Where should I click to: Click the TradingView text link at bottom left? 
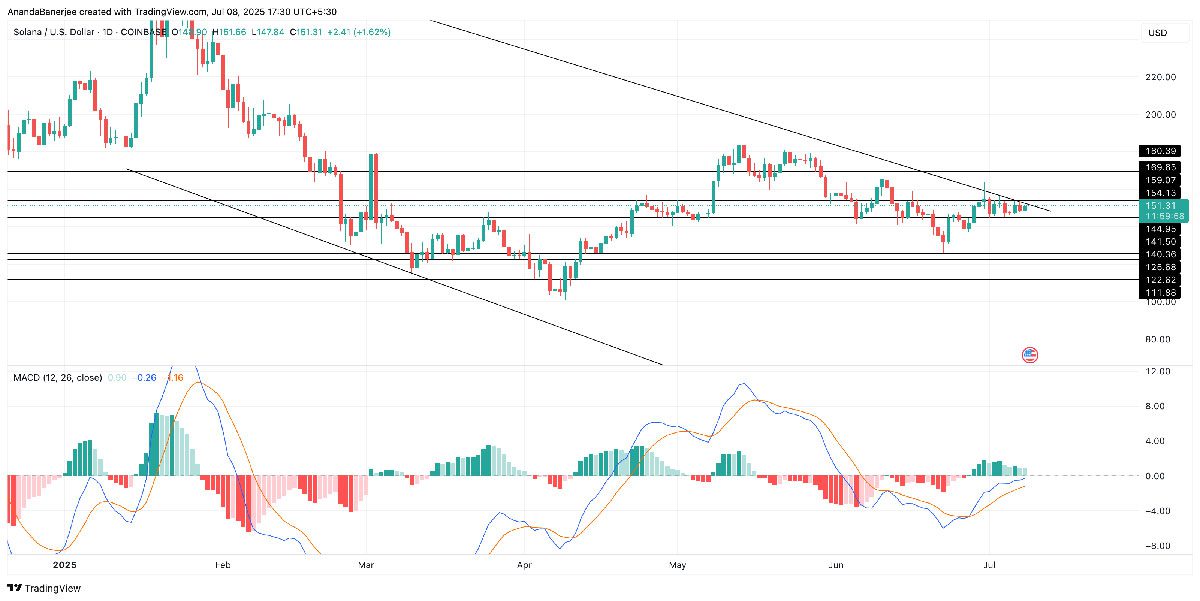click(x=52, y=587)
